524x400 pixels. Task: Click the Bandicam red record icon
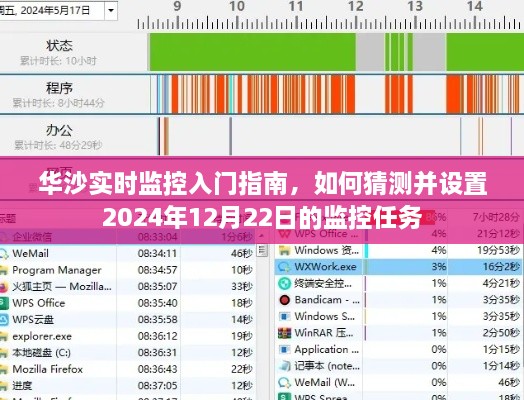(284, 300)
